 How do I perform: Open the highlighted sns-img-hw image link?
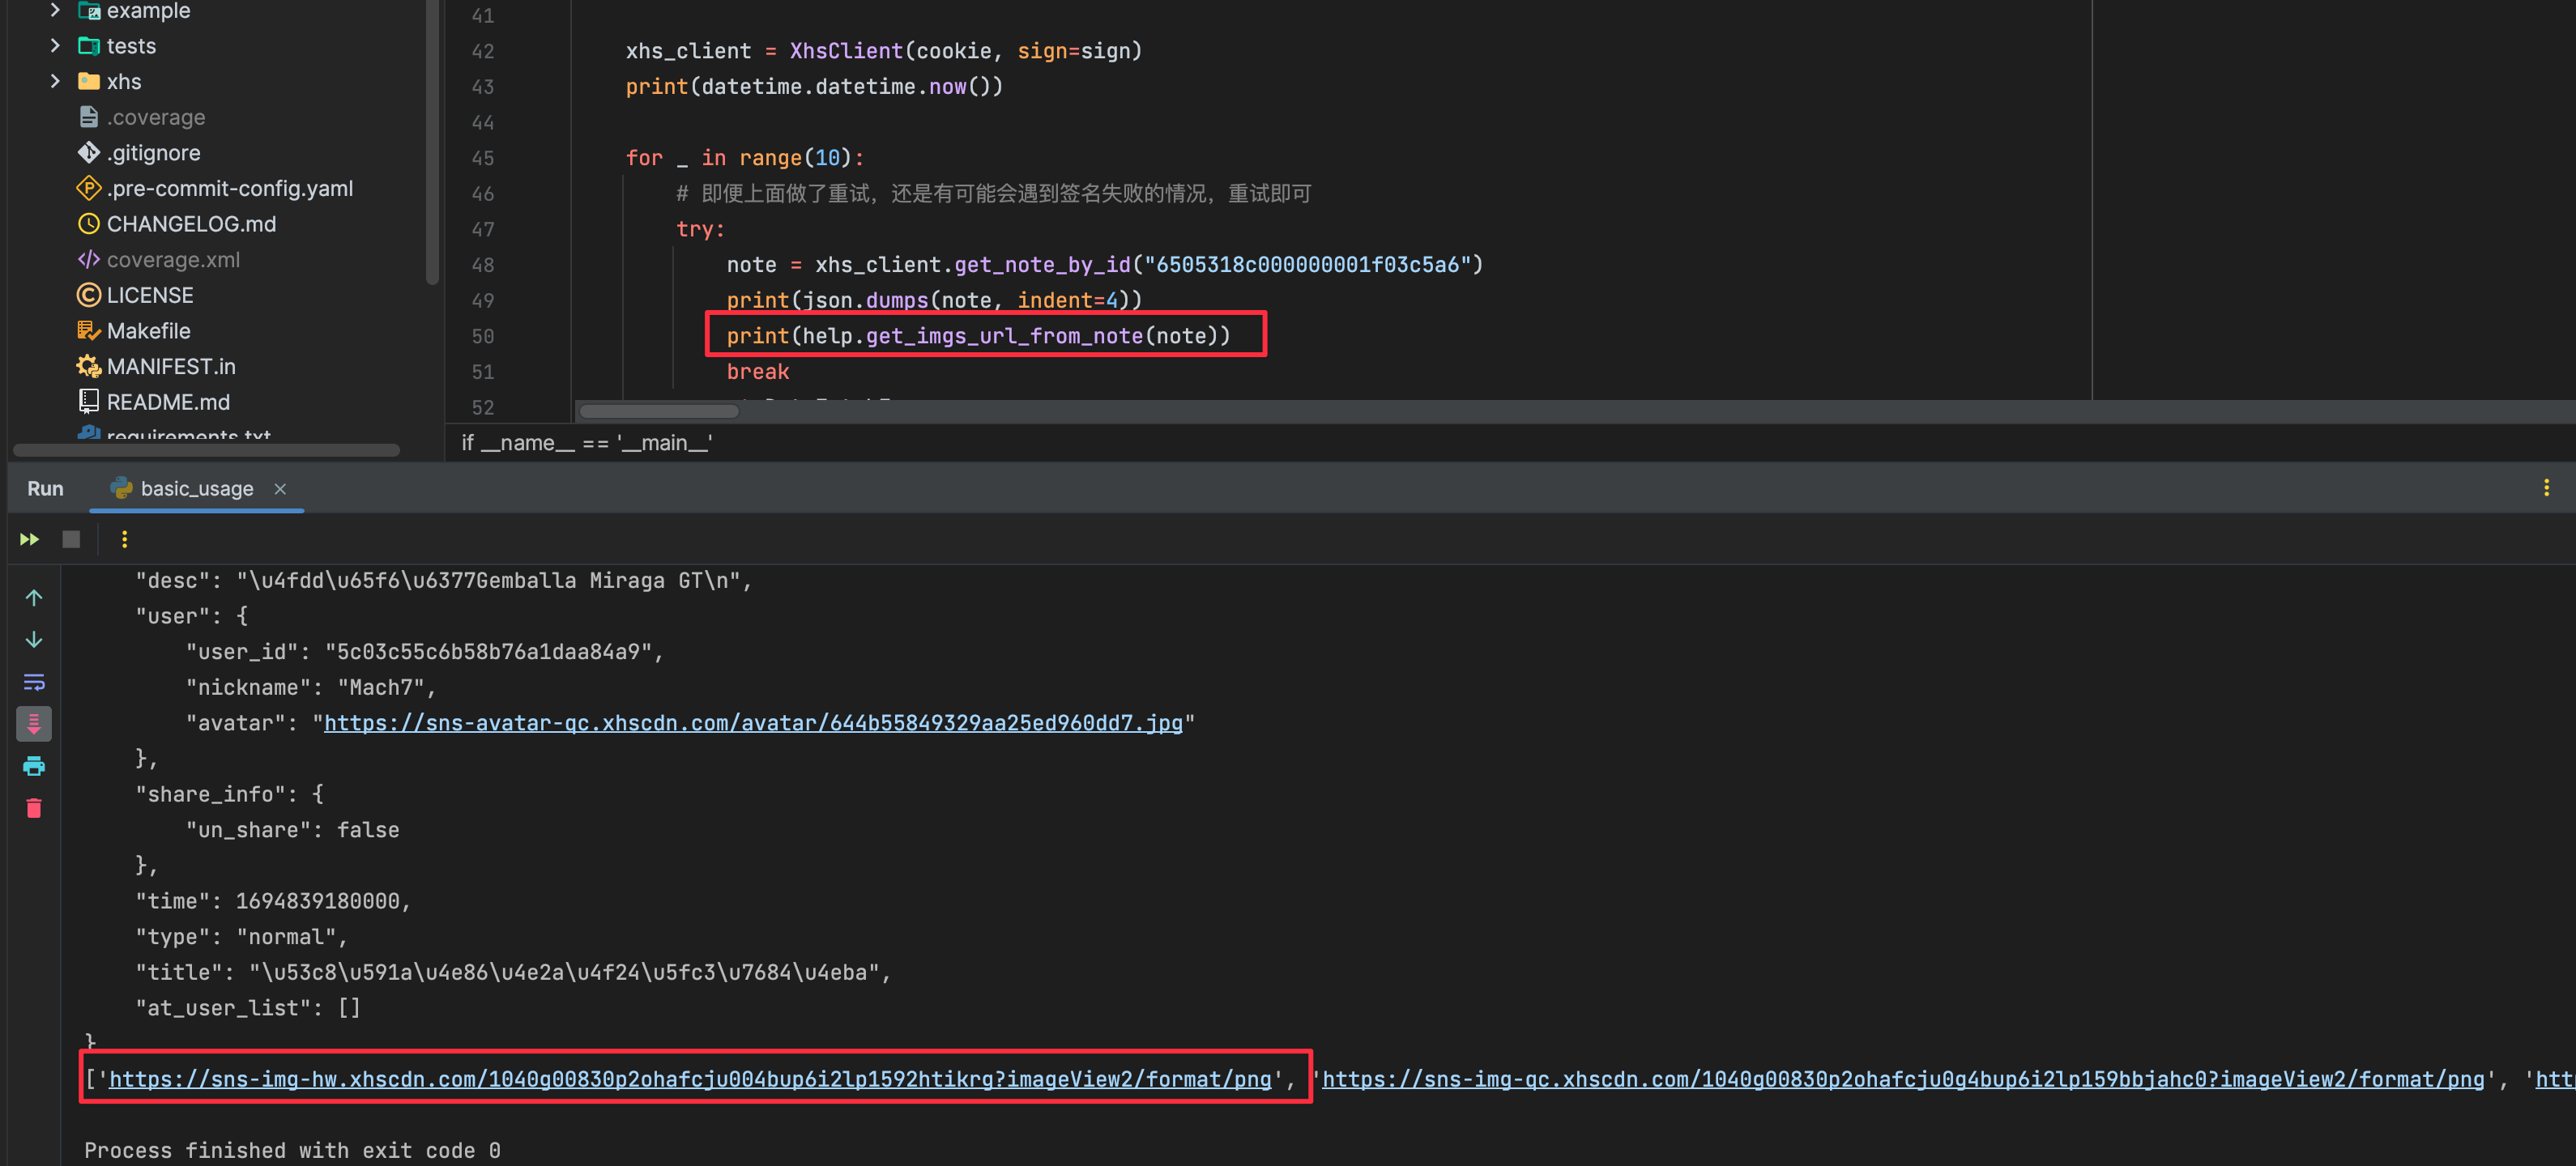coord(695,1079)
